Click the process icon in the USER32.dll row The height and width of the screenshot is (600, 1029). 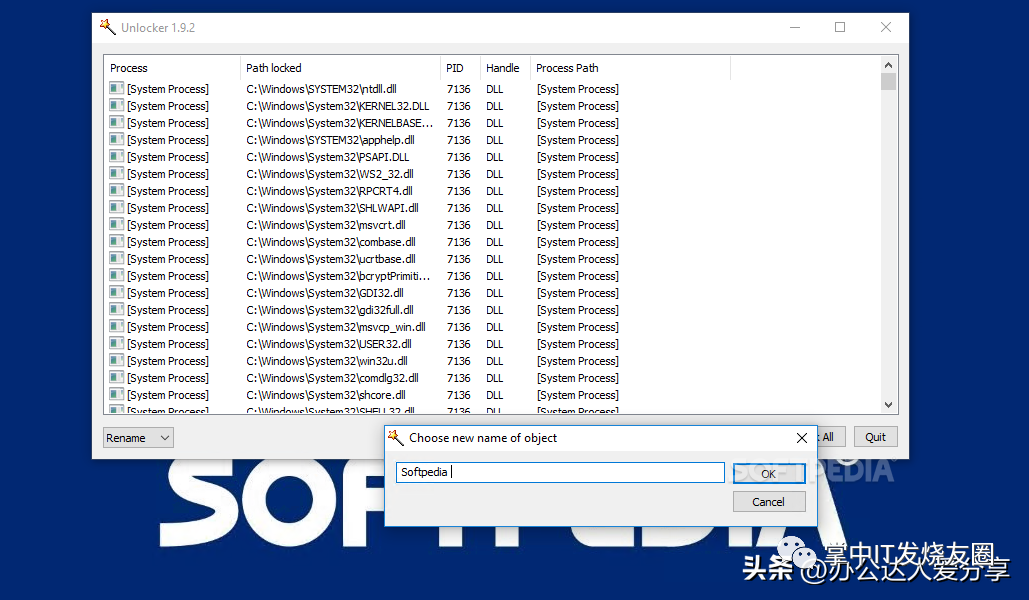[117, 343]
